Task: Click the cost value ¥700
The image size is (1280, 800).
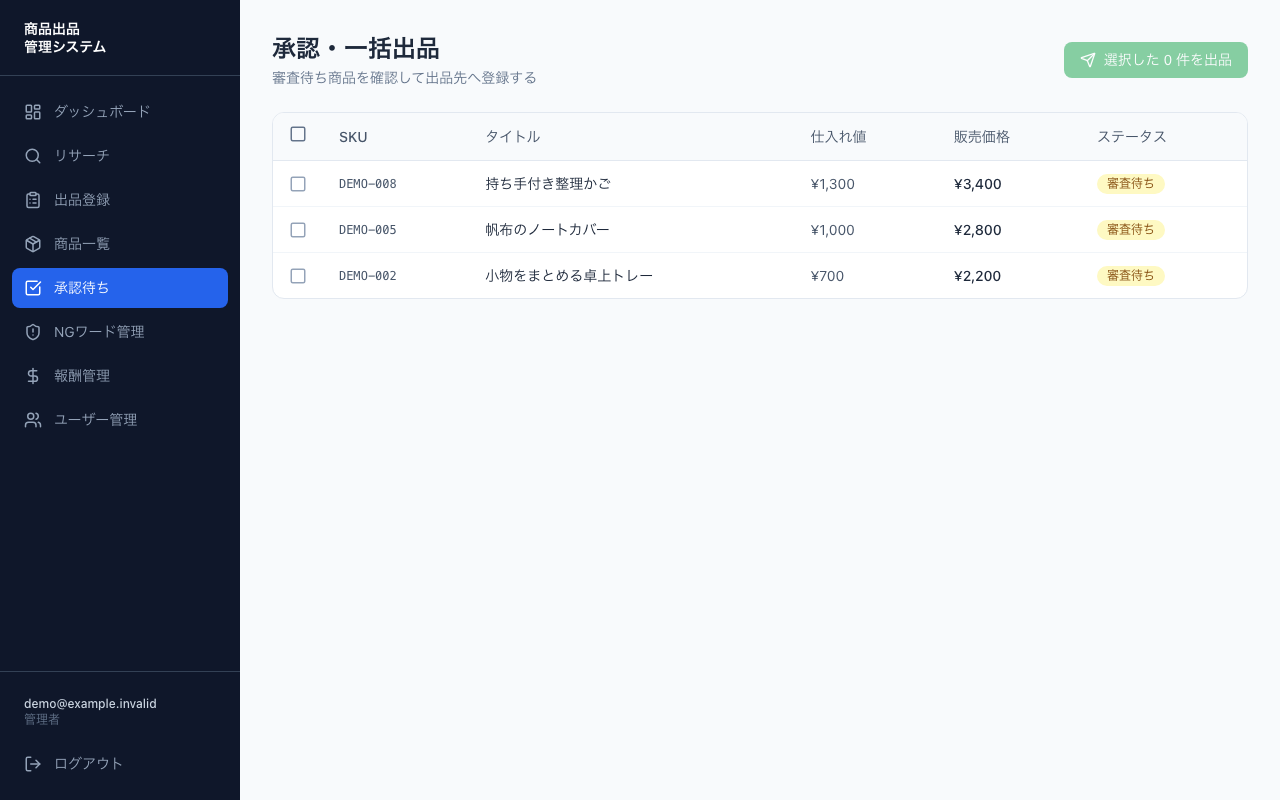Action: (x=828, y=276)
